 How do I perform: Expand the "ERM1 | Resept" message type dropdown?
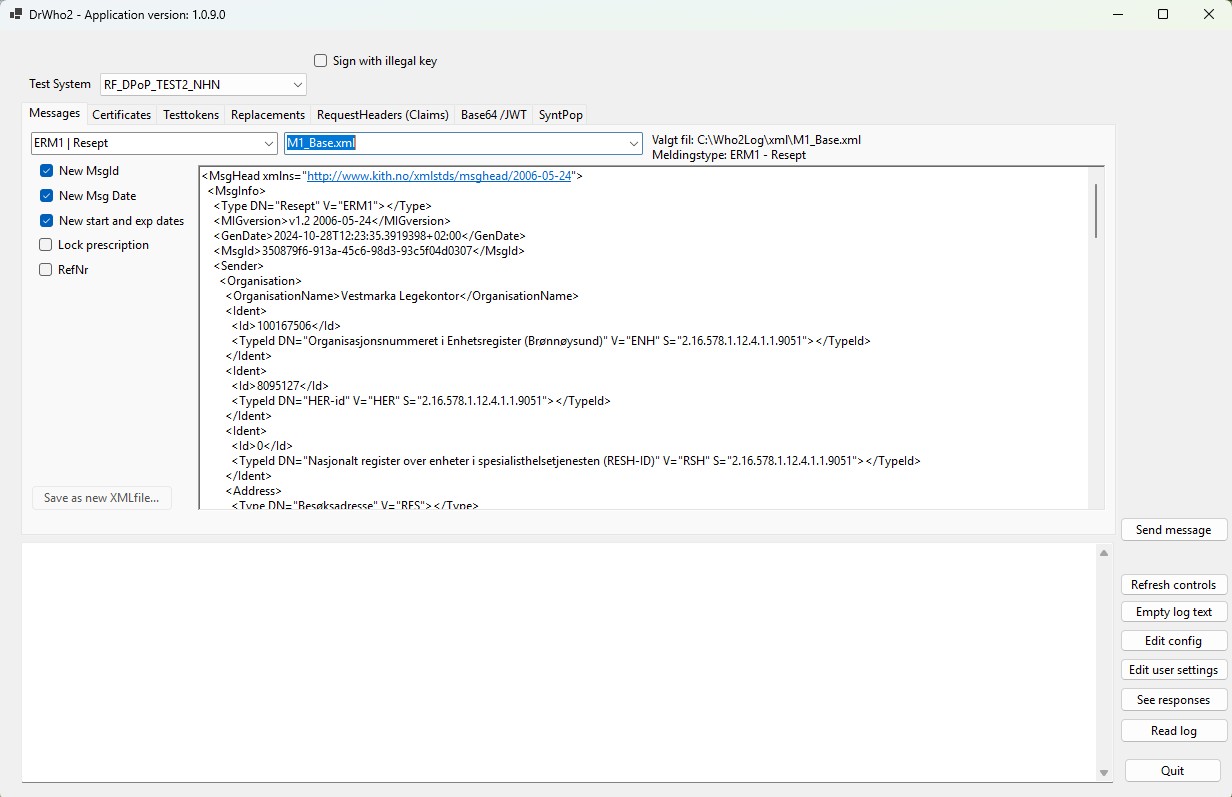coord(266,143)
